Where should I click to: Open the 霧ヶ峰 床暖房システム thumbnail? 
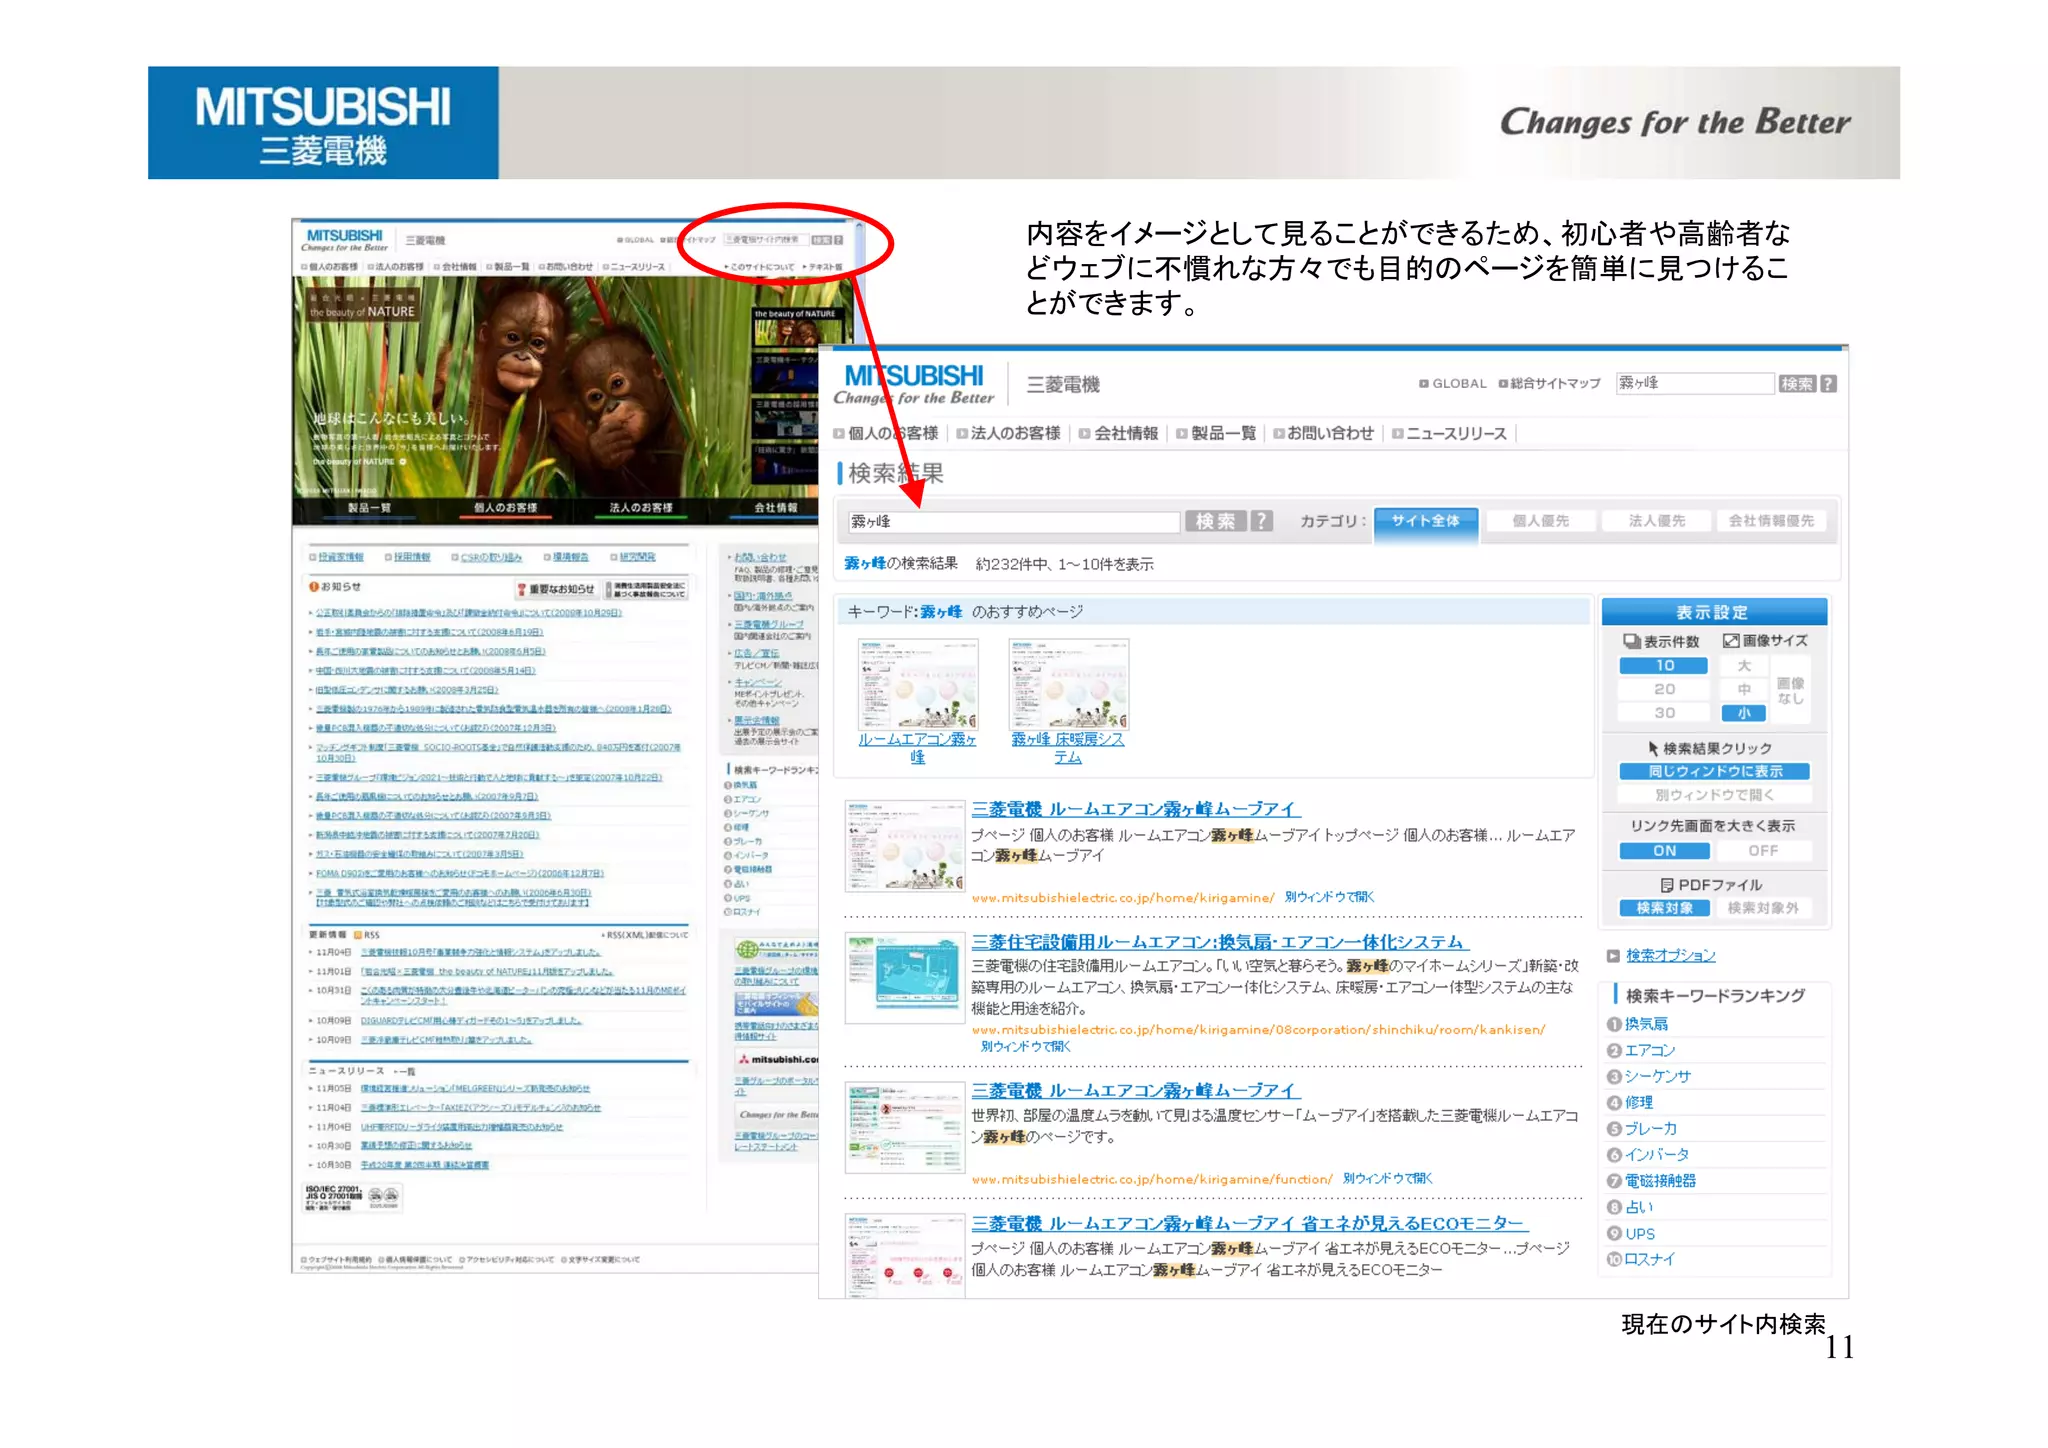tap(1068, 684)
